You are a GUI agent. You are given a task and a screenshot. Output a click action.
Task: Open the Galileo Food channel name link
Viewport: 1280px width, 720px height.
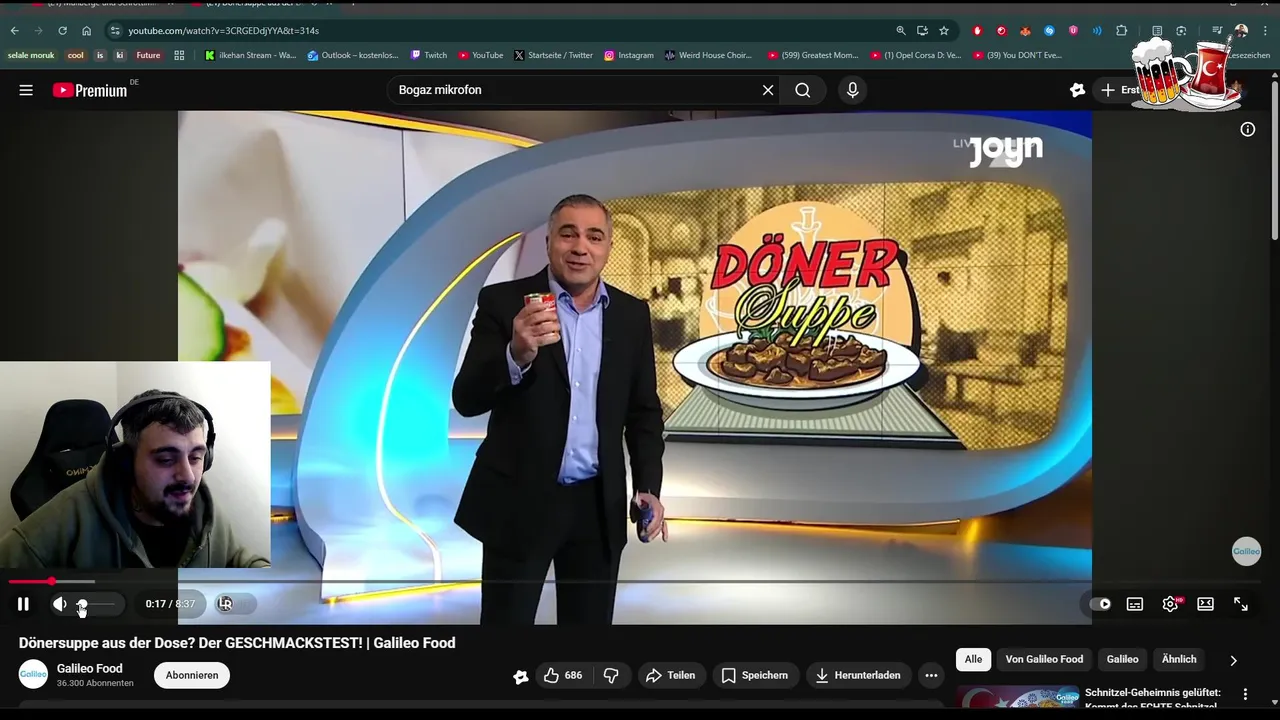90,668
